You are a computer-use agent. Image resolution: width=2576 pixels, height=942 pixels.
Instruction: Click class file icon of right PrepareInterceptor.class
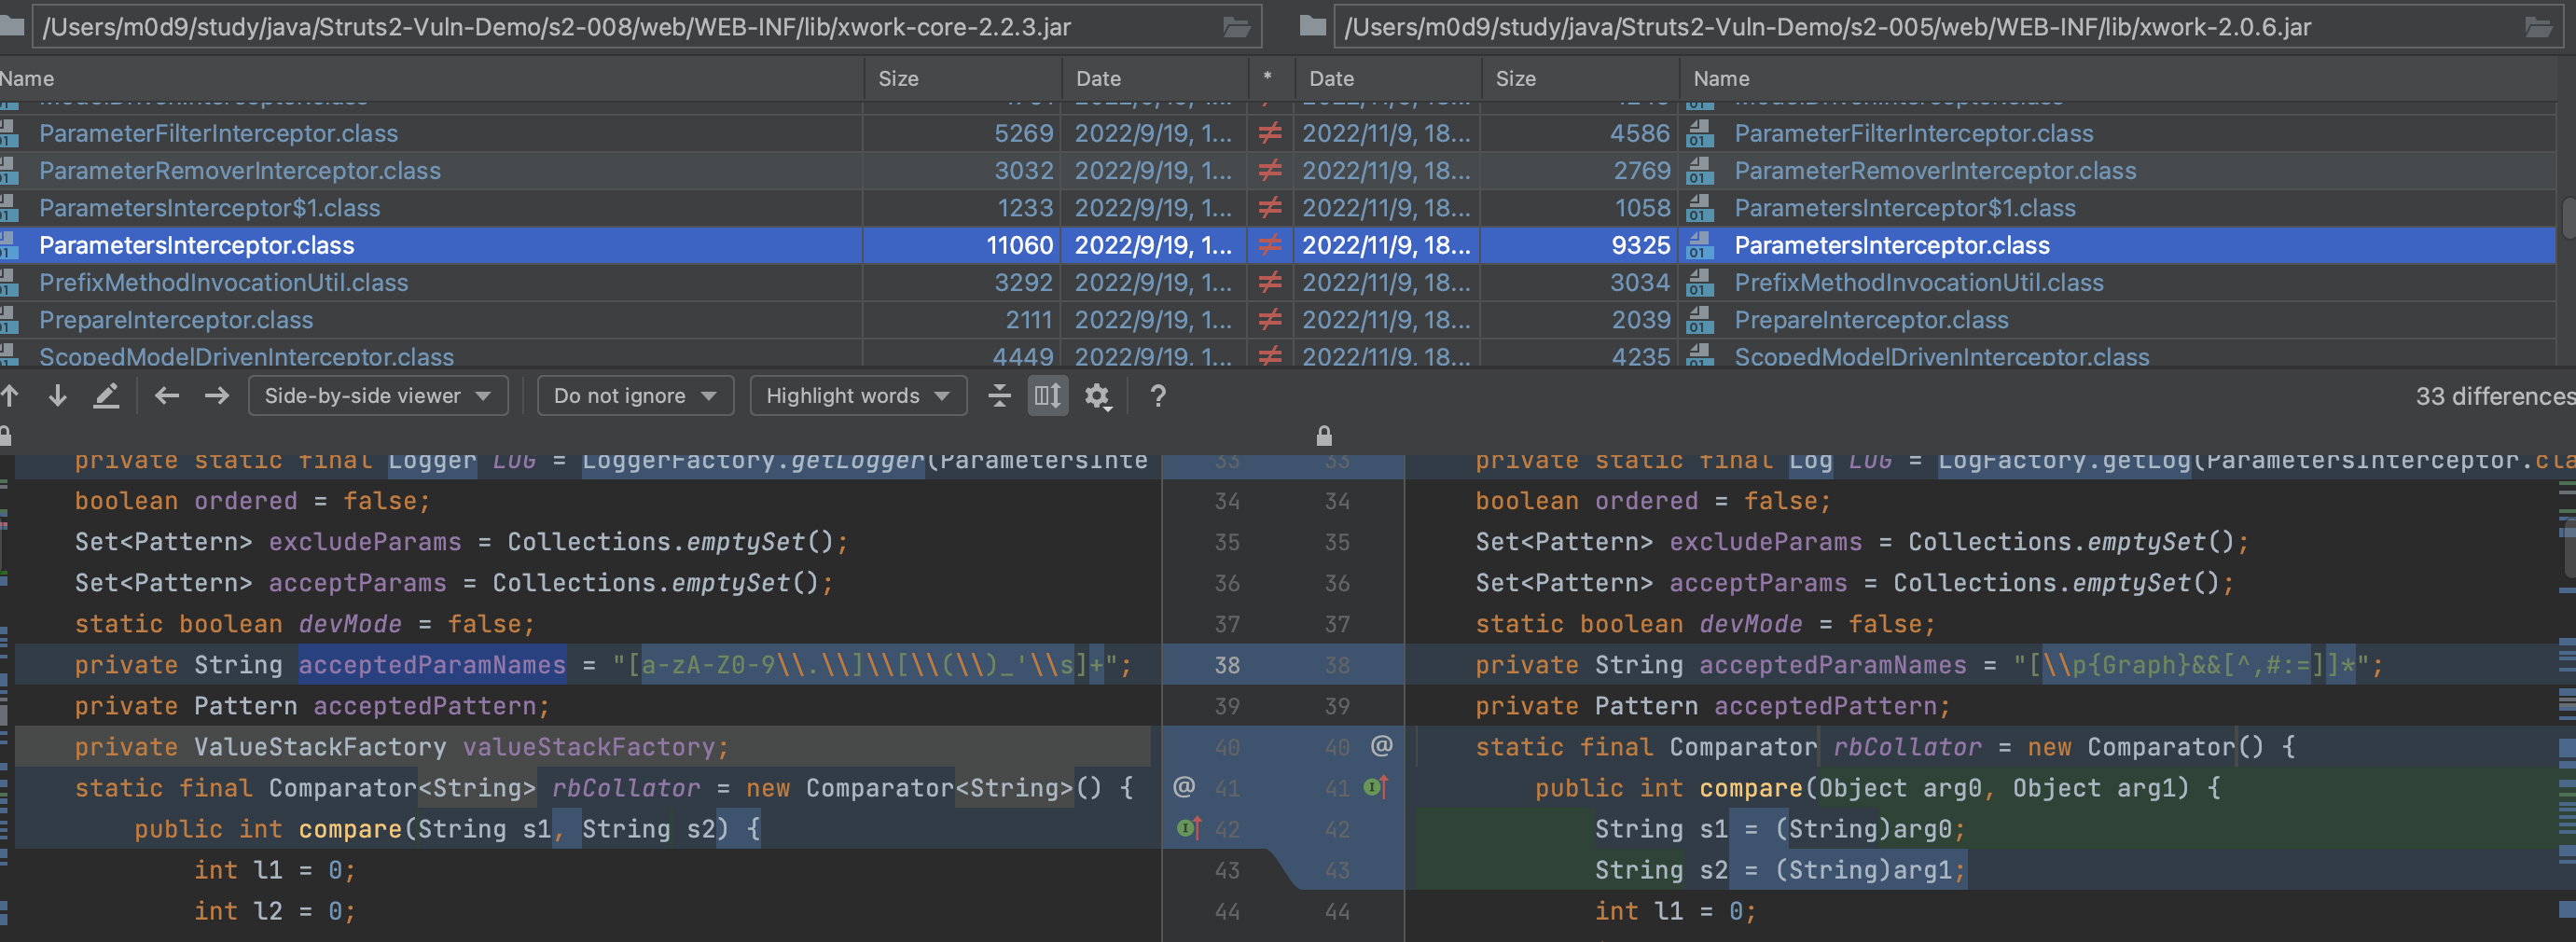1699,320
